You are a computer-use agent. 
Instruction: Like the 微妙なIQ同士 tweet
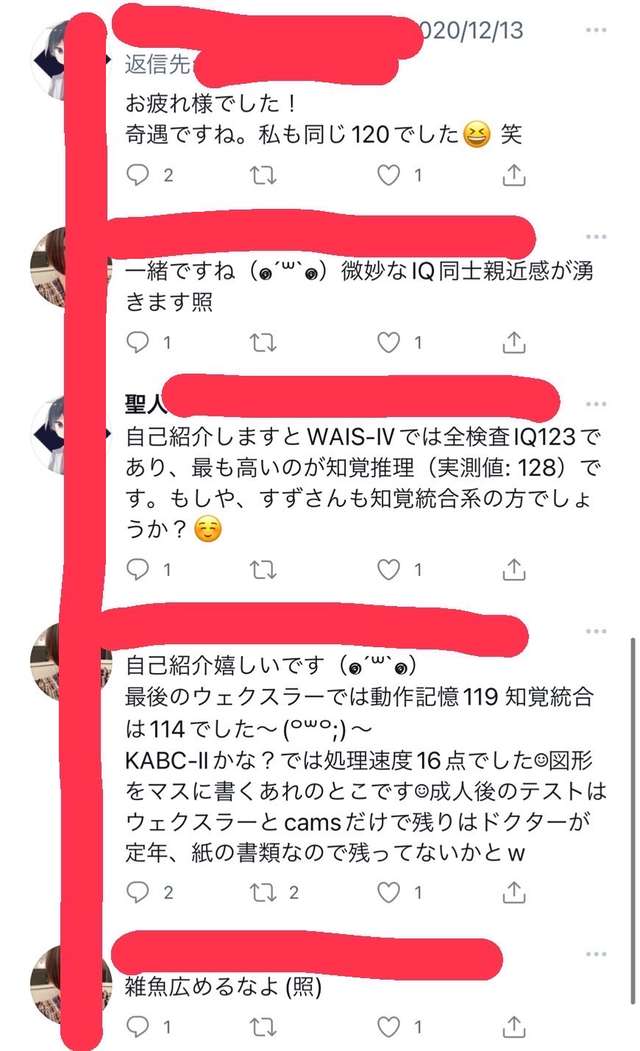389,343
